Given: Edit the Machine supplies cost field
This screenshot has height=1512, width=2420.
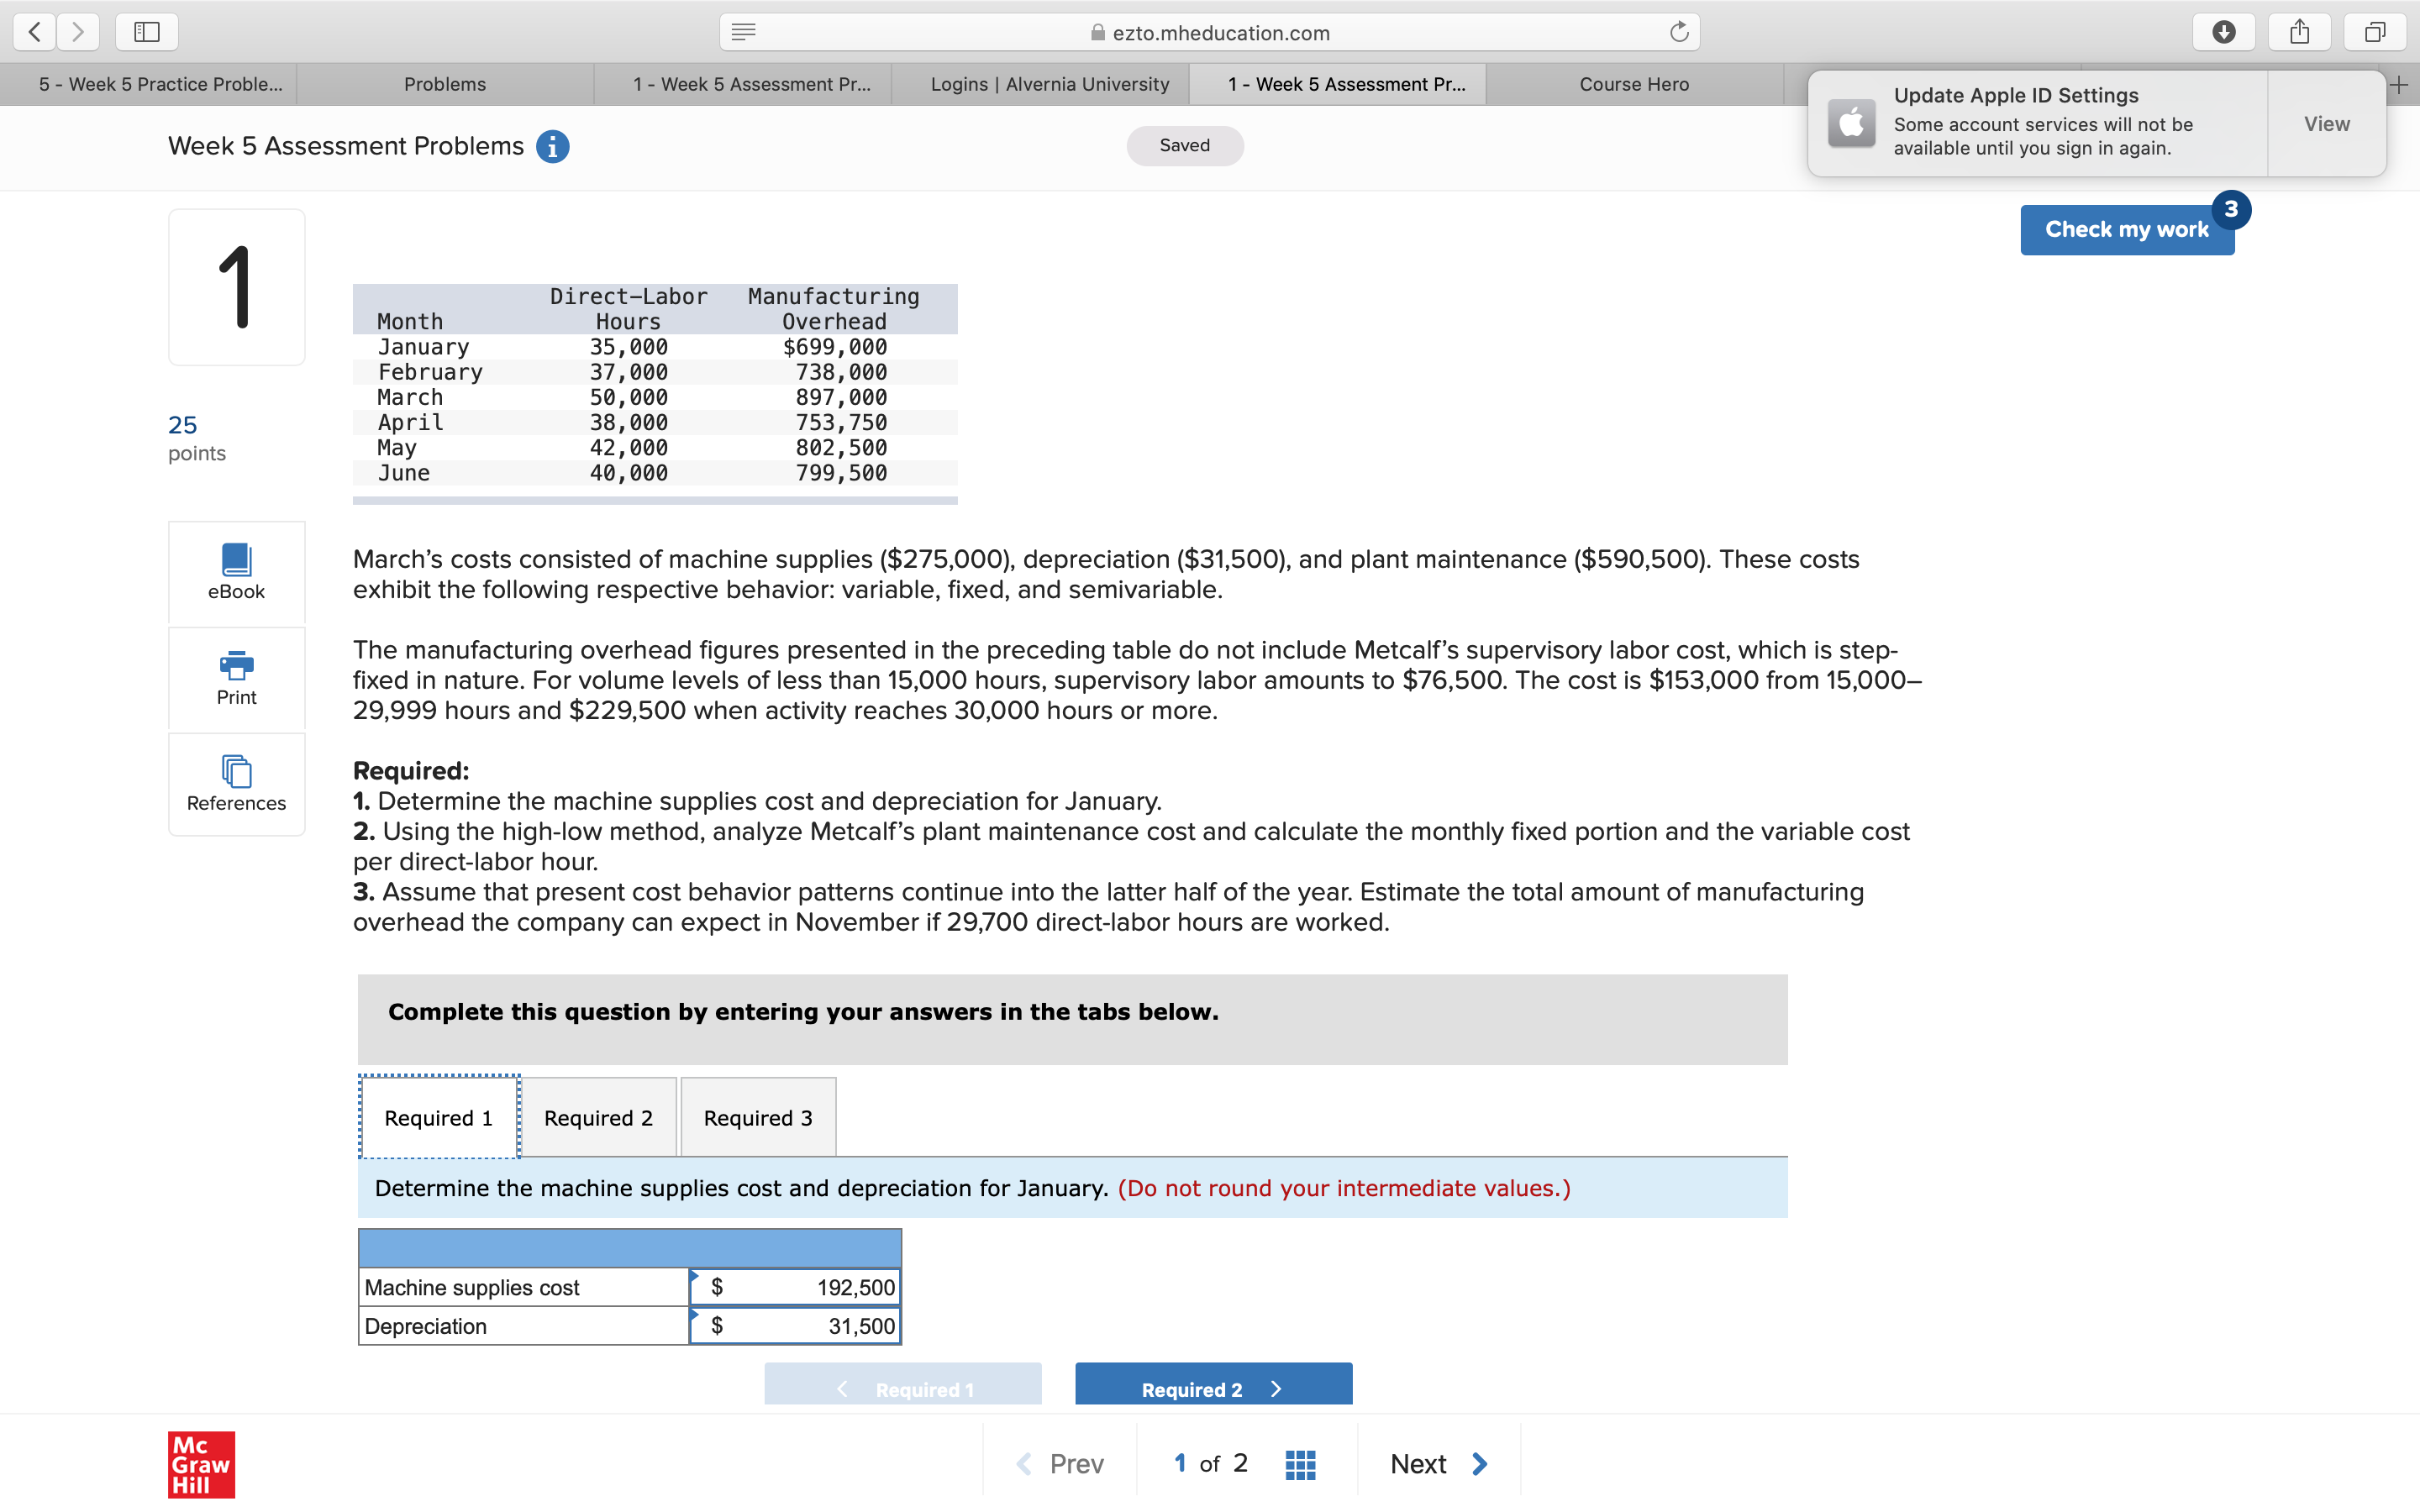Looking at the screenshot, I should (x=795, y=1287).
